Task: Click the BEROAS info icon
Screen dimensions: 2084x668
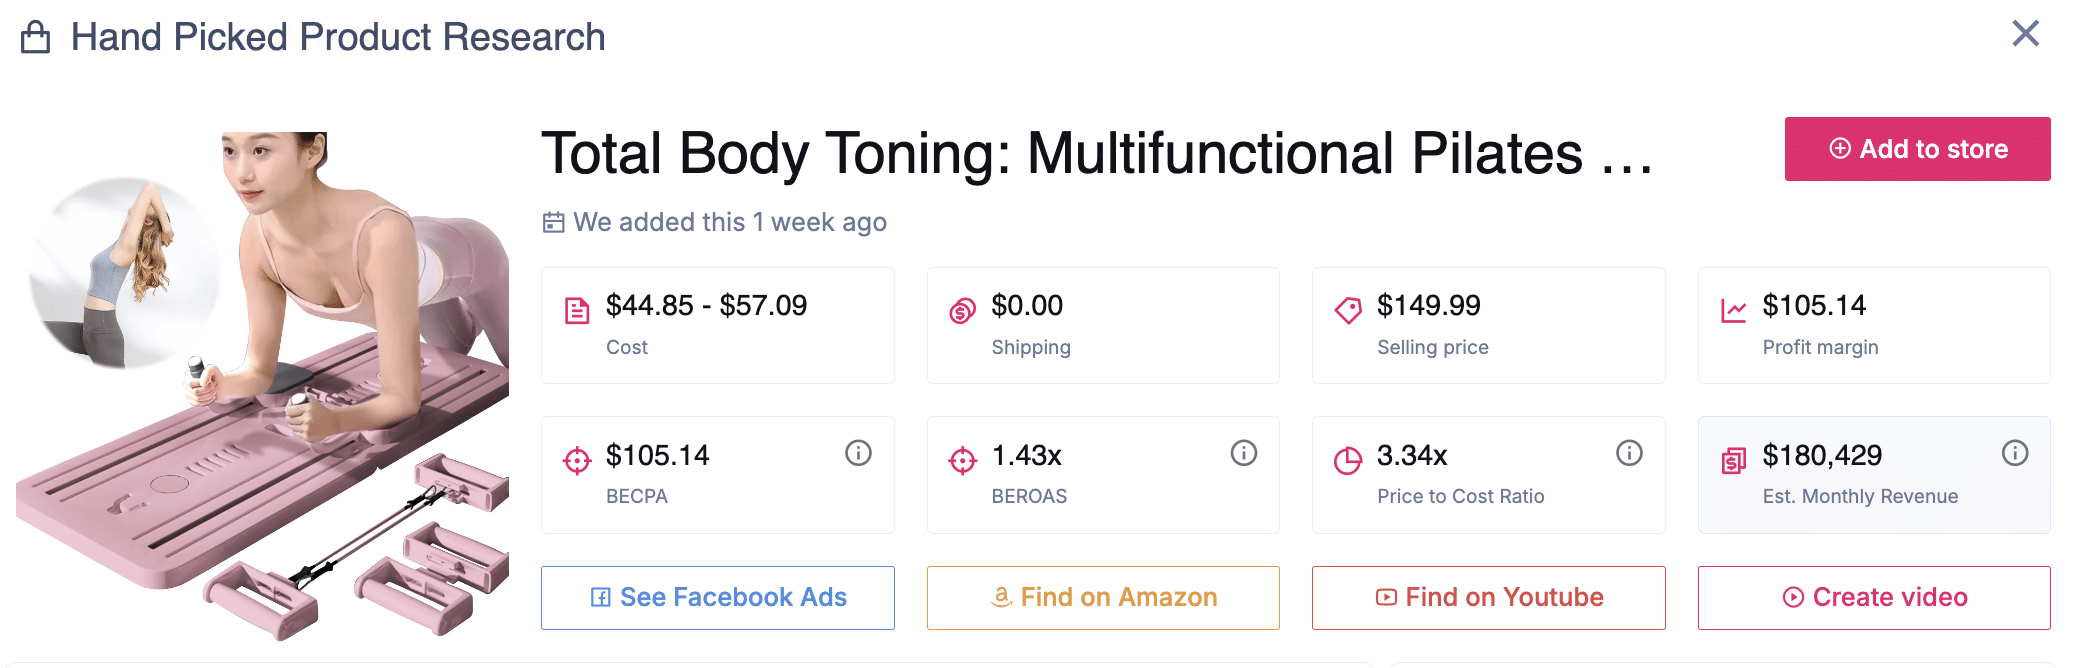Action: tap(1243, 453)
